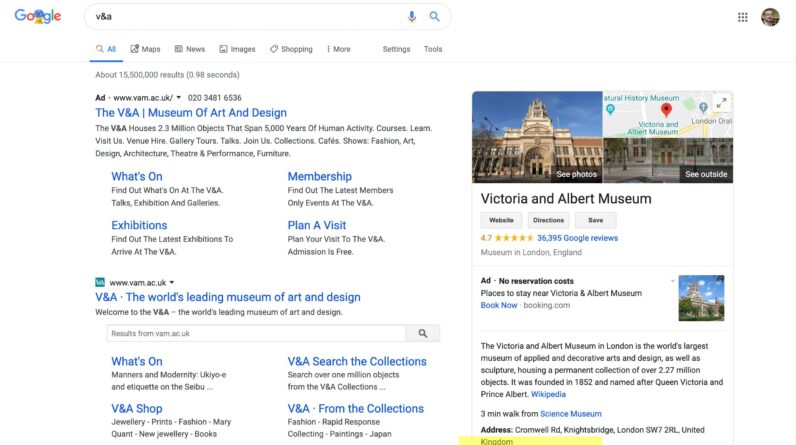Click the Victoria and Albert Museum heading
Viewport: 796px width, 445px height.
(566, 198)
